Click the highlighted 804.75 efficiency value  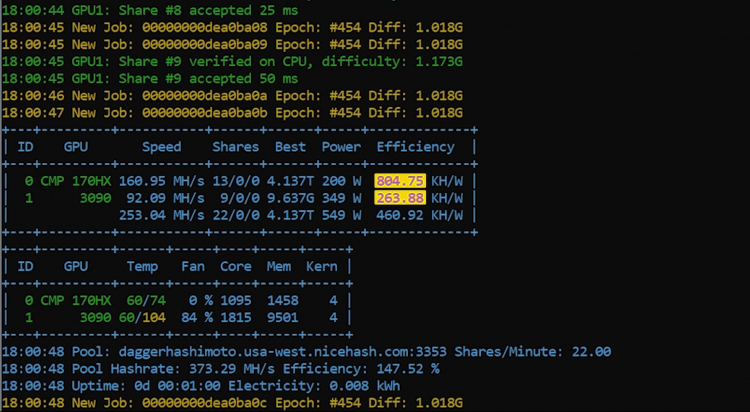click(400, 181)
